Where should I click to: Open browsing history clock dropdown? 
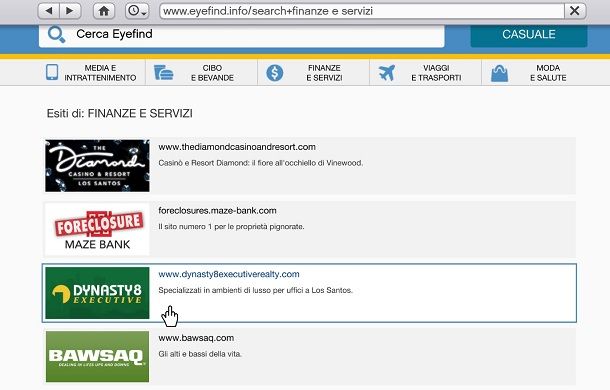[137, 11]
